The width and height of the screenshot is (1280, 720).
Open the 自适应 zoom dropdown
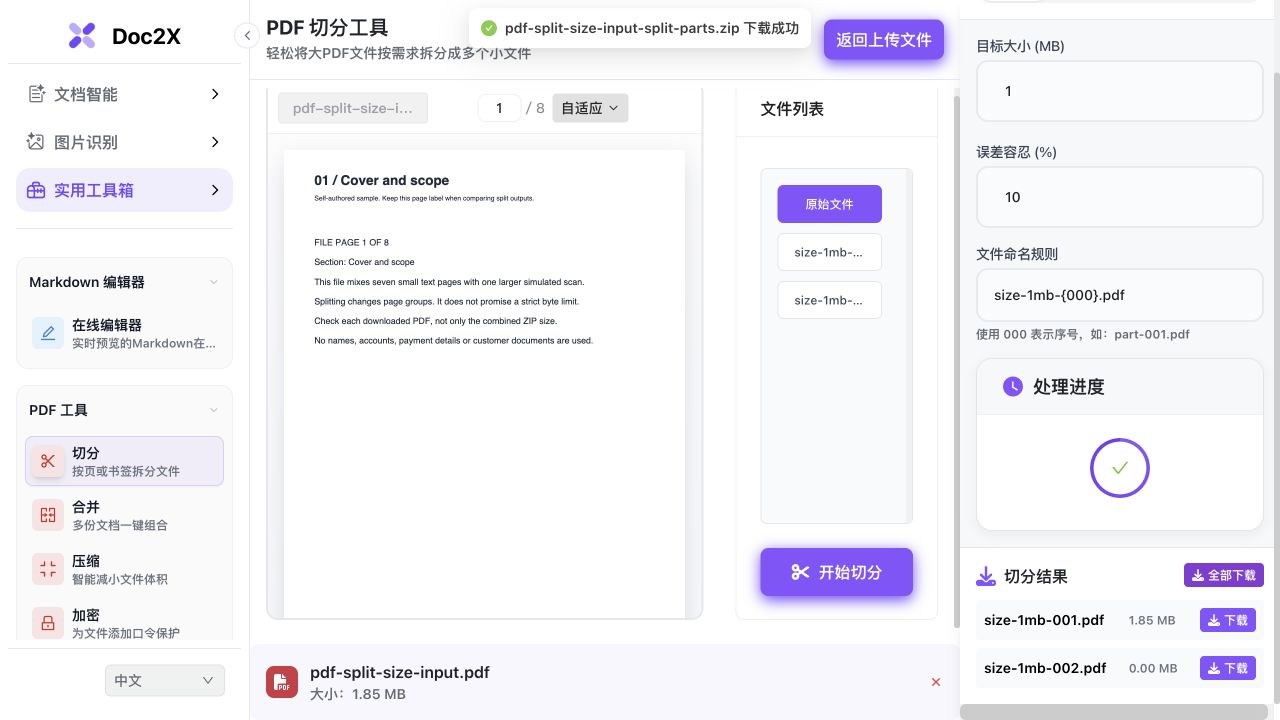click(x=590, y=108)
